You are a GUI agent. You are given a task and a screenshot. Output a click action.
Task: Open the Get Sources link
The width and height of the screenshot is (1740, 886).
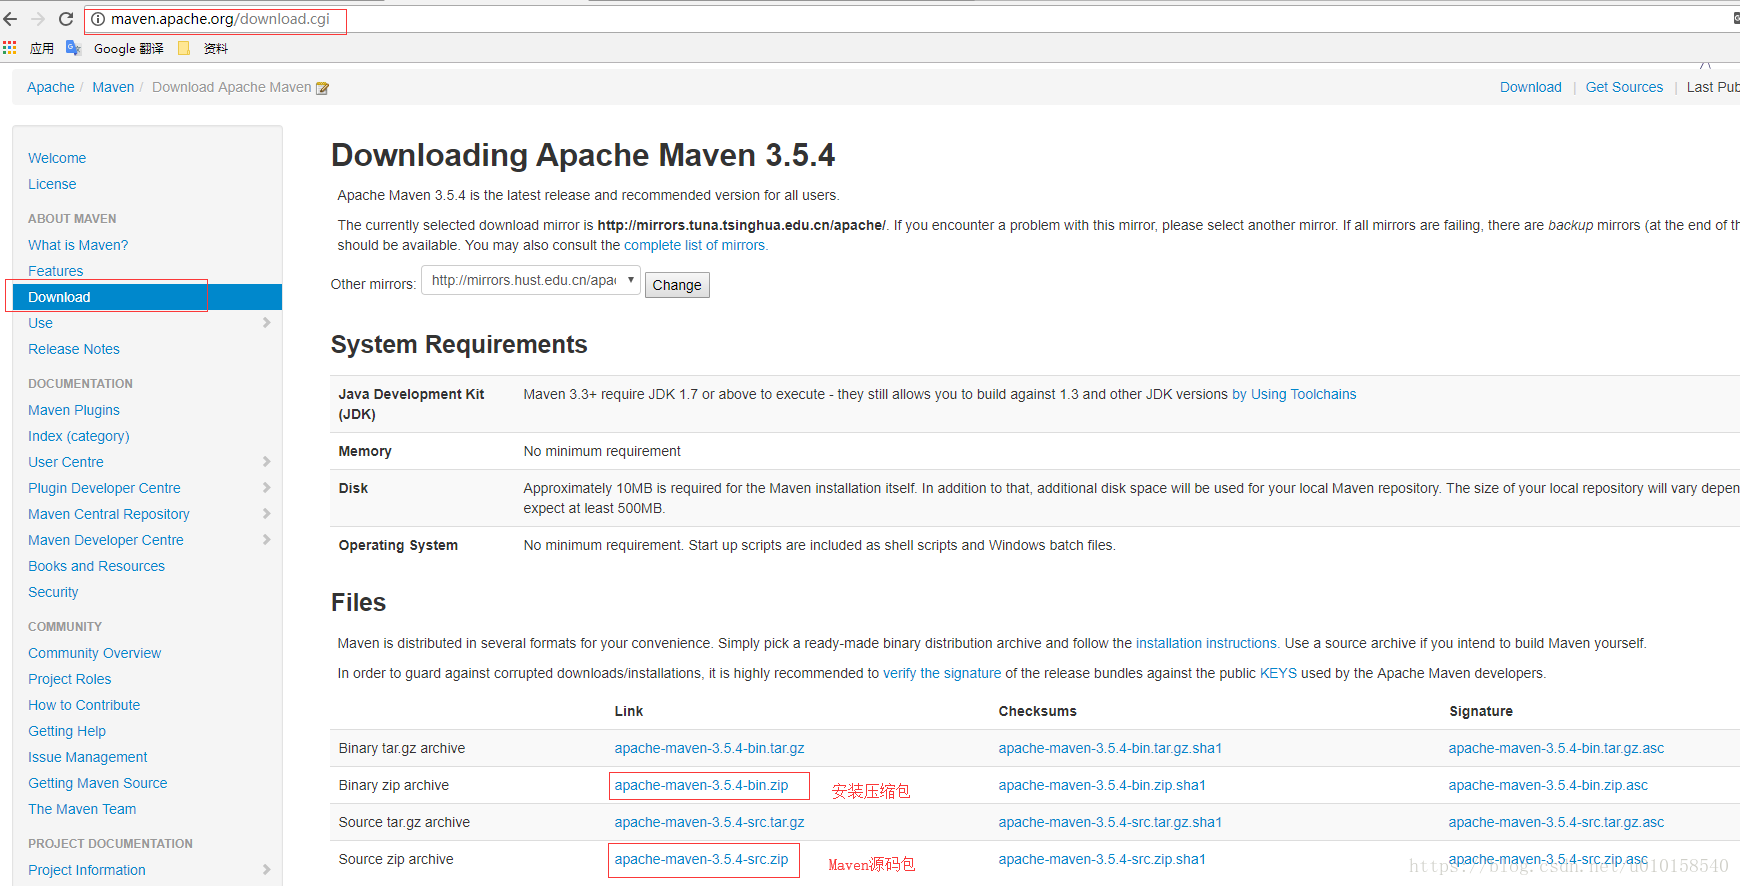click(x=1624, y=87)
